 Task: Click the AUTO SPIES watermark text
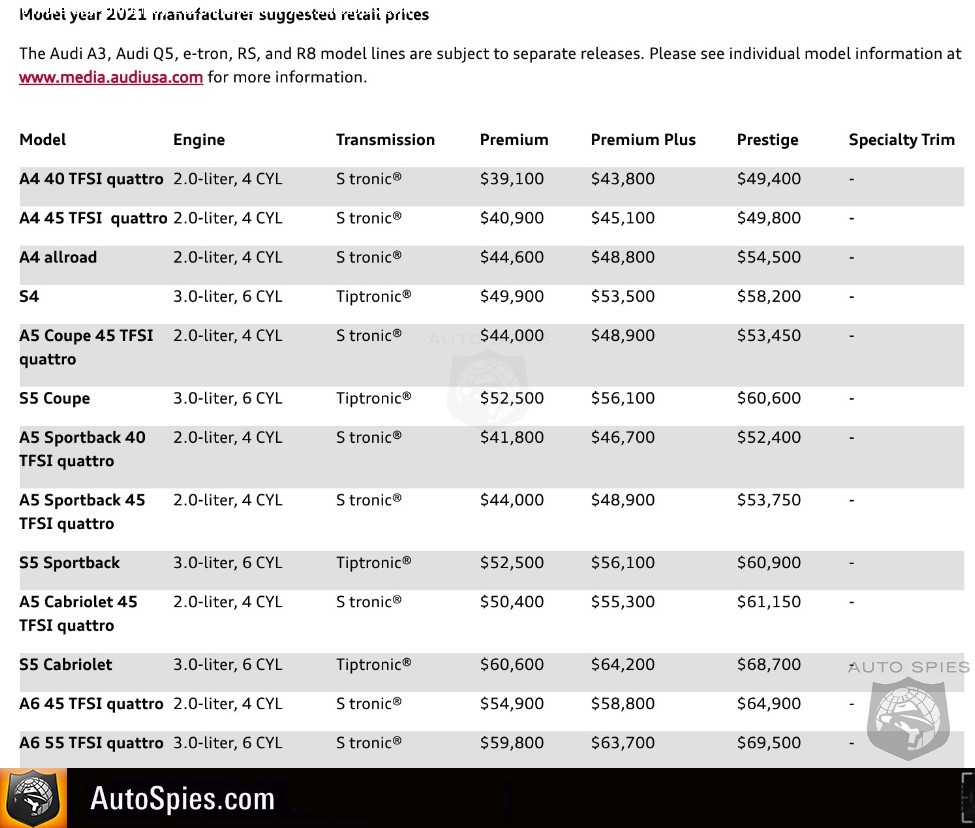click(x=908, y=667)
